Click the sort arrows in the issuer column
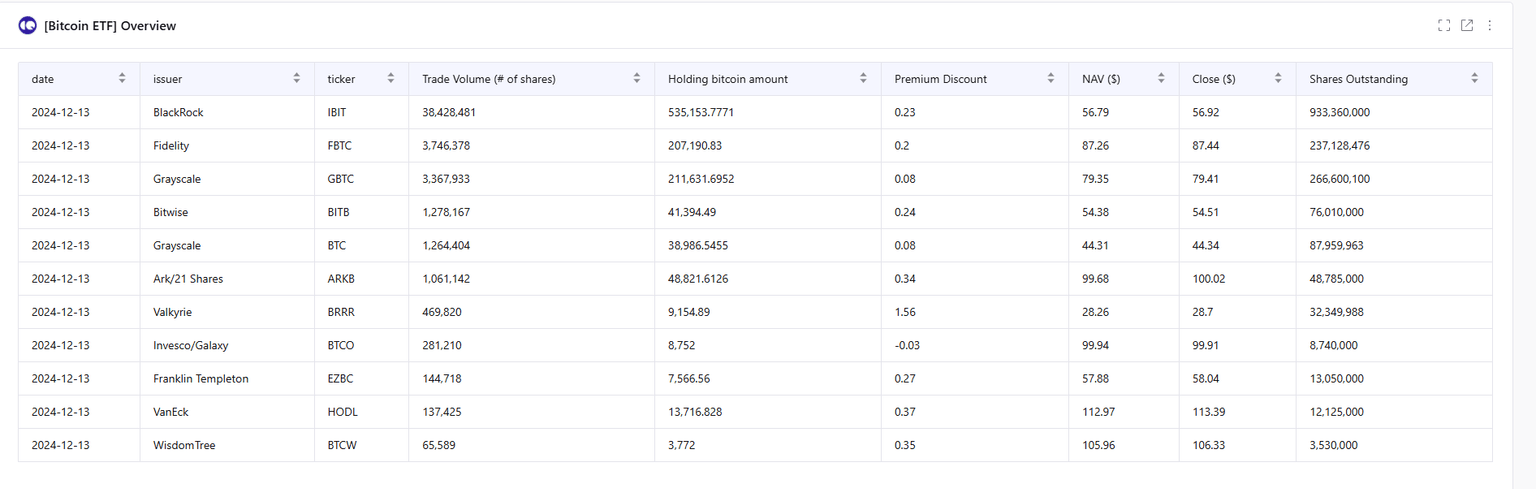1536x489 pixels. coord(297,78)
